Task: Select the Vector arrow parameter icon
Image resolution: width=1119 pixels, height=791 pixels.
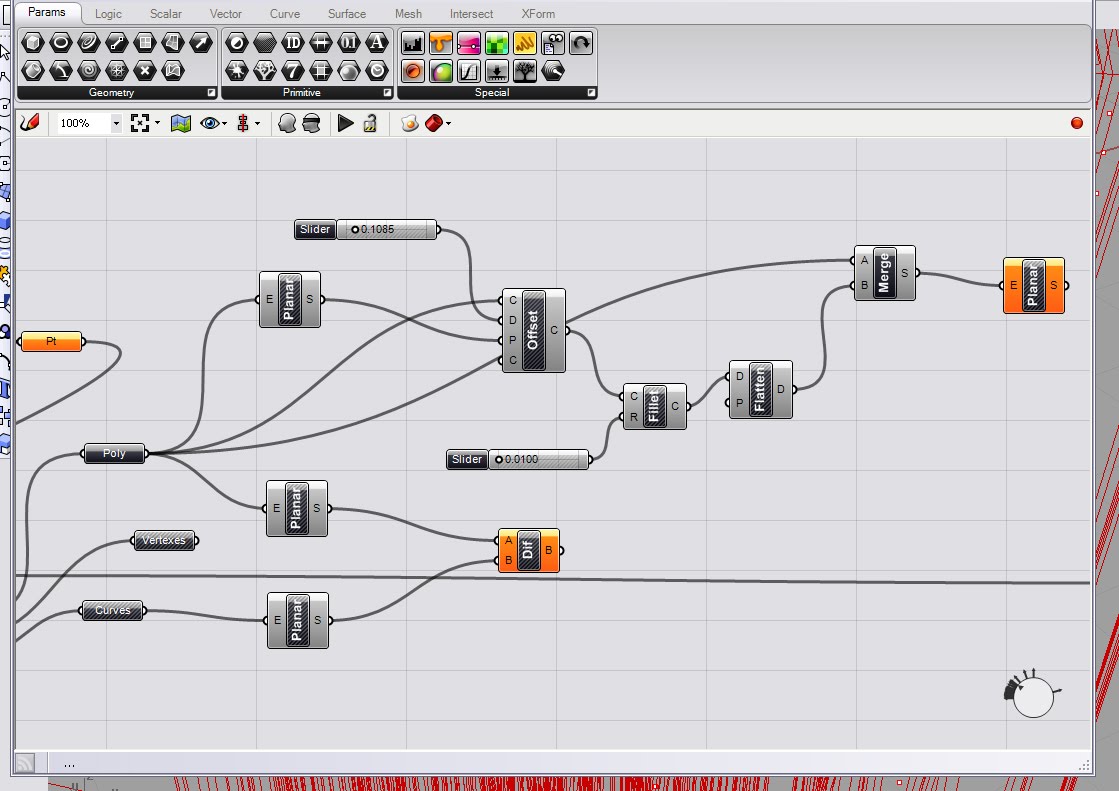Action: coord(201,43)
